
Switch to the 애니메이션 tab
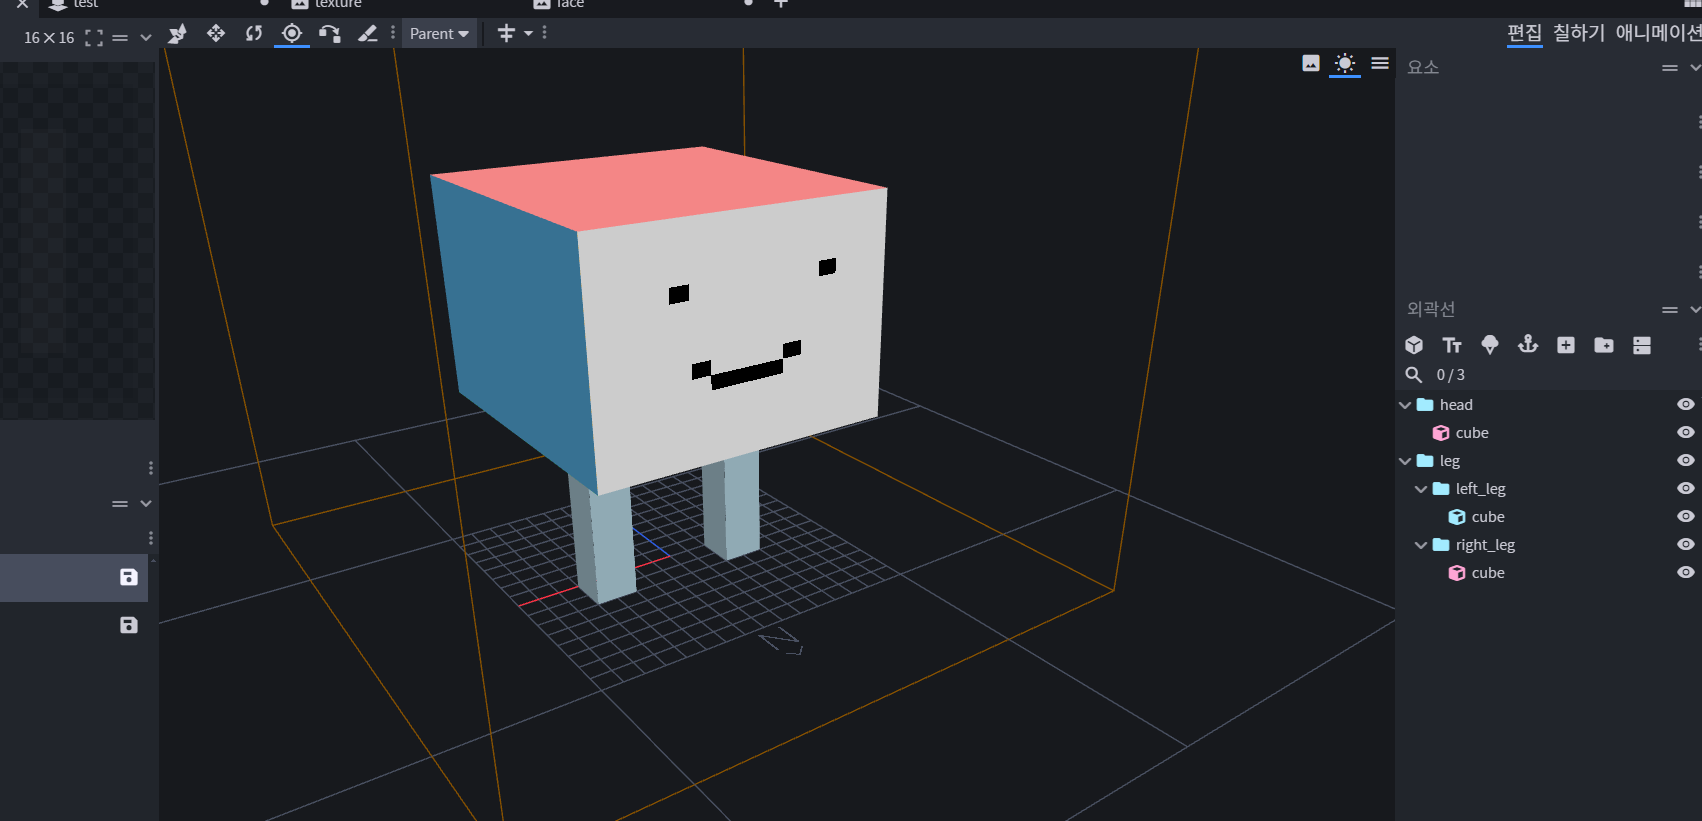coord(1658,33)
